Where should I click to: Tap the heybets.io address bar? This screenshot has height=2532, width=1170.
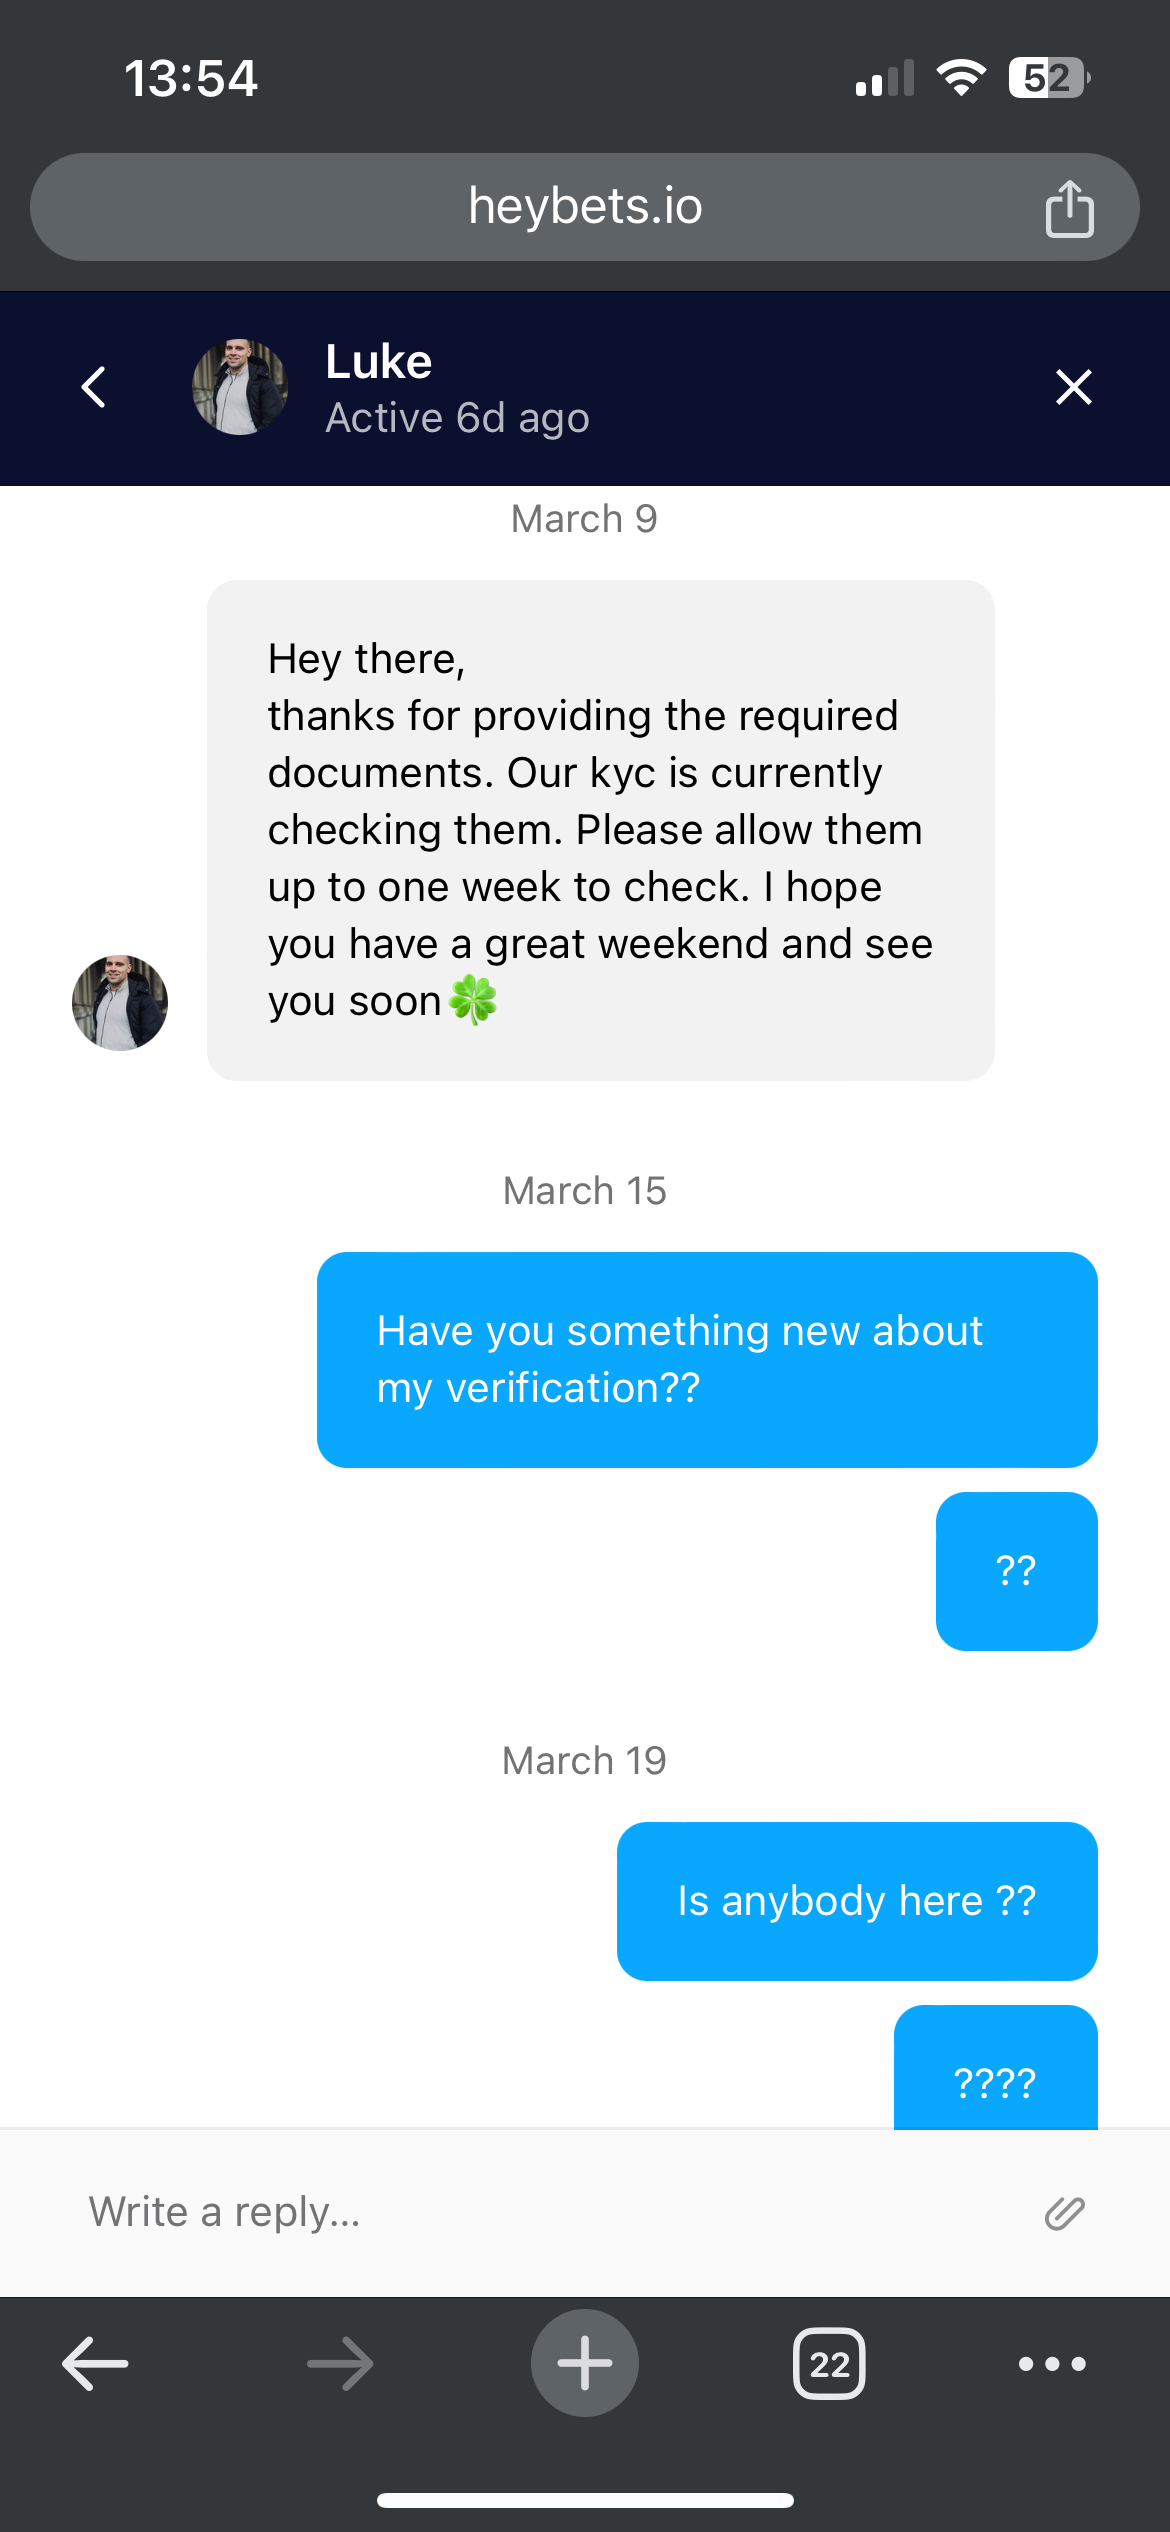pos(585,207)
